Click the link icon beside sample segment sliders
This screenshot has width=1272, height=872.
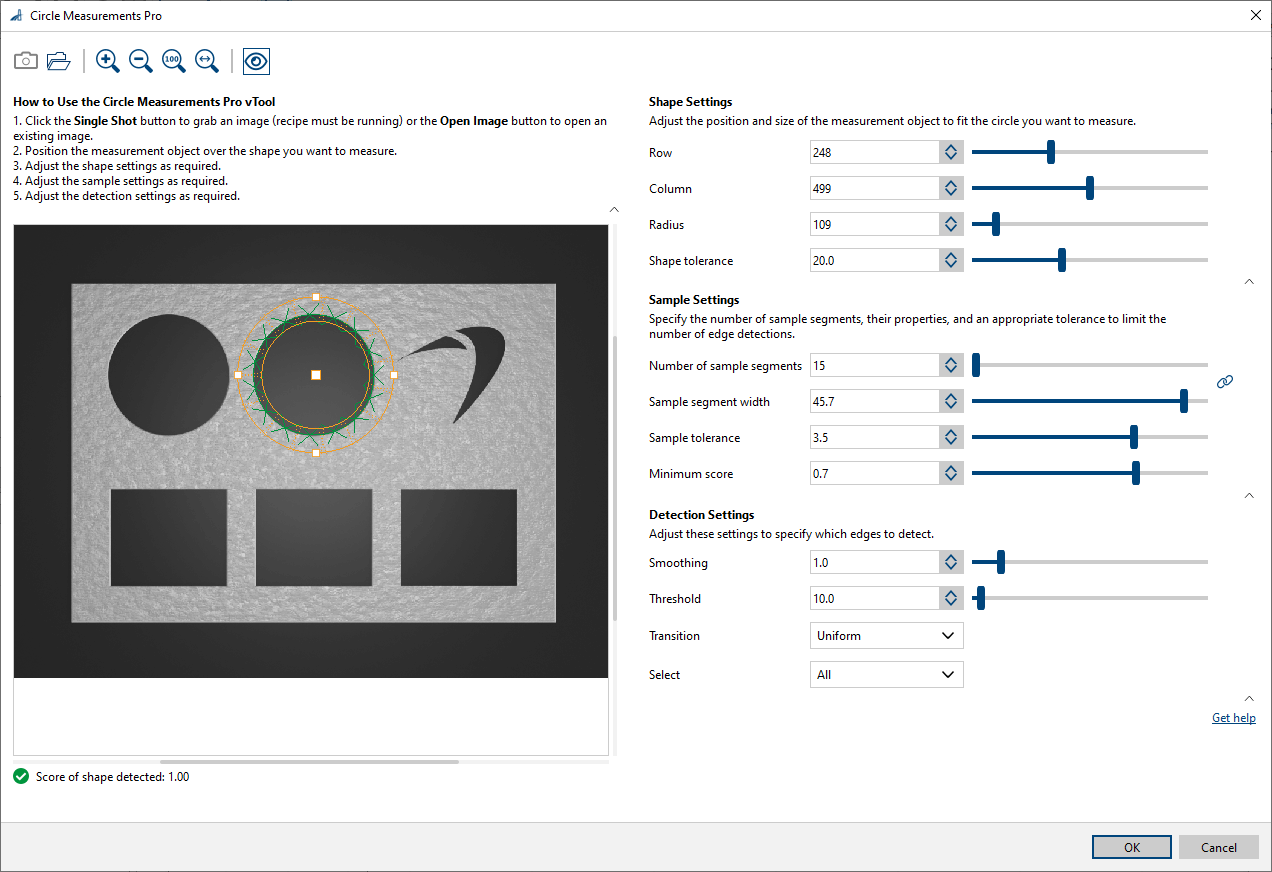[x=1225, y=382]
